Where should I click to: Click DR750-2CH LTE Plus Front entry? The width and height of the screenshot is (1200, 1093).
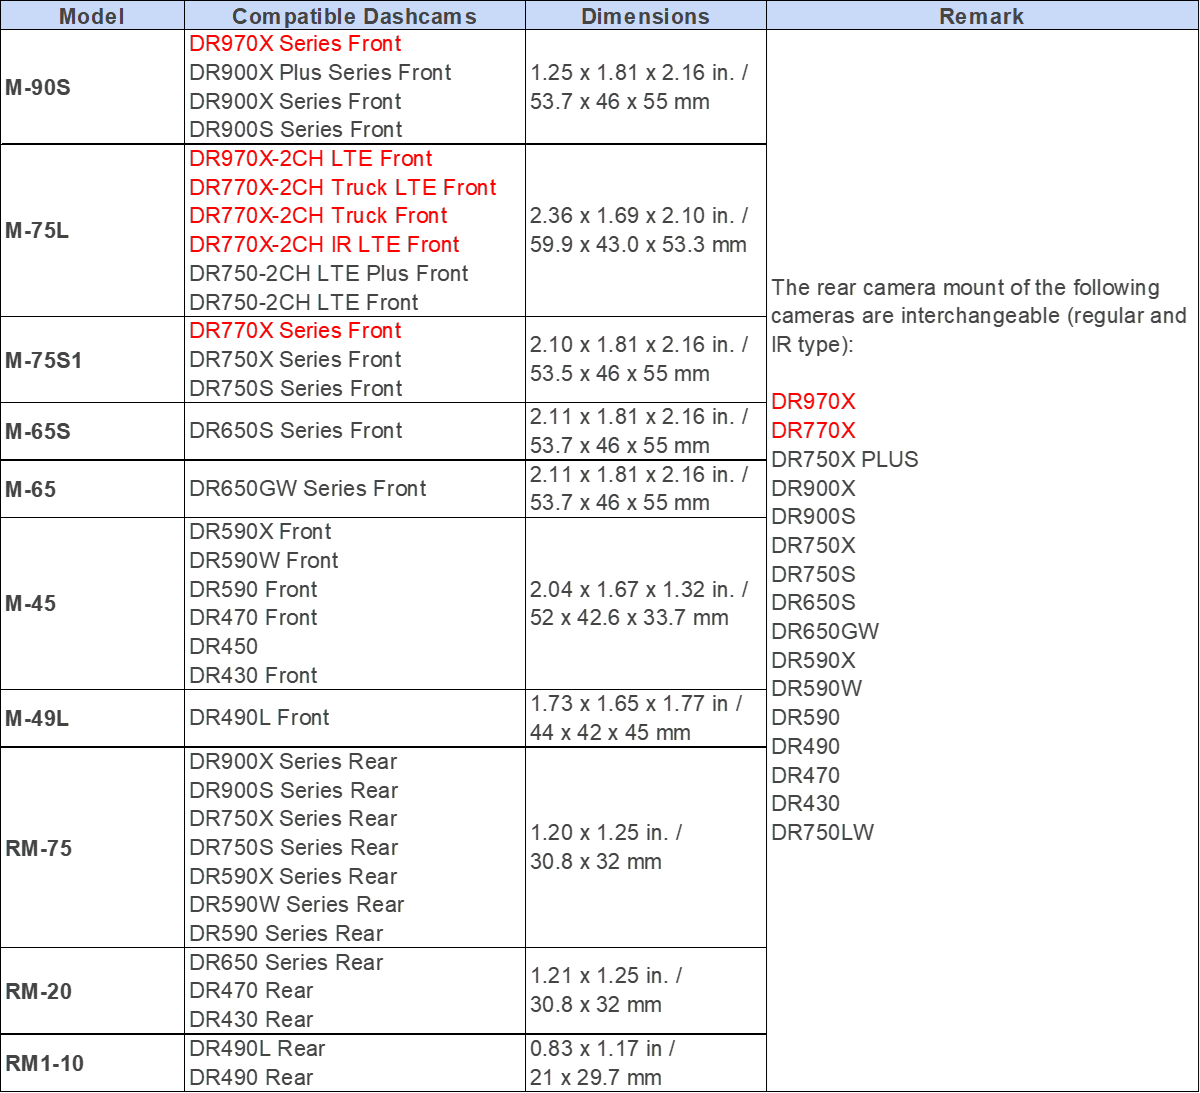pos(329,274)
